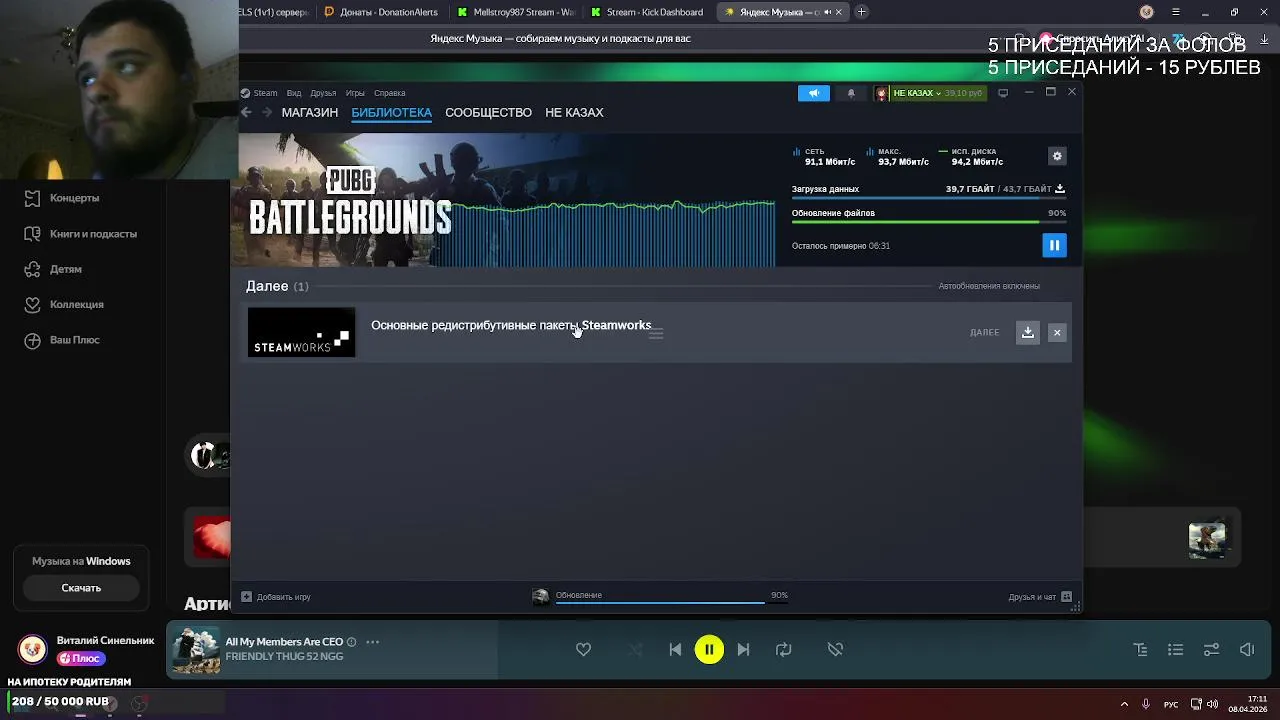Like the track with heart icon
This screenshot has width=1280, height=720.
[x=583, y=649]
